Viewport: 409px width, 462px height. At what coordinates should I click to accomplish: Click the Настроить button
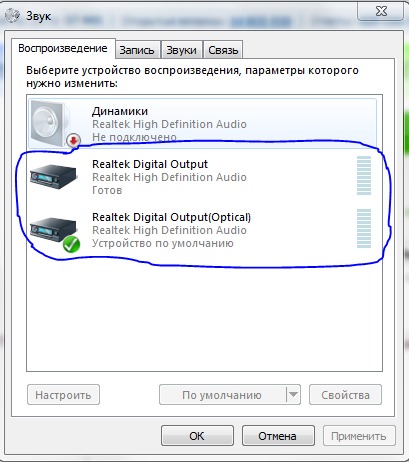click(x=63, y=395)
